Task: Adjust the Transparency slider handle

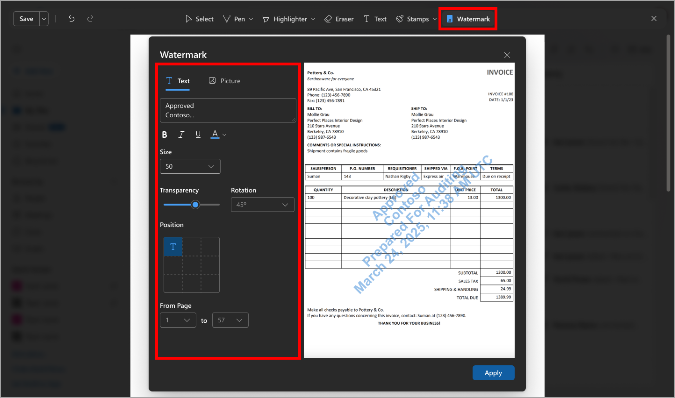Action: pos(195,205)
